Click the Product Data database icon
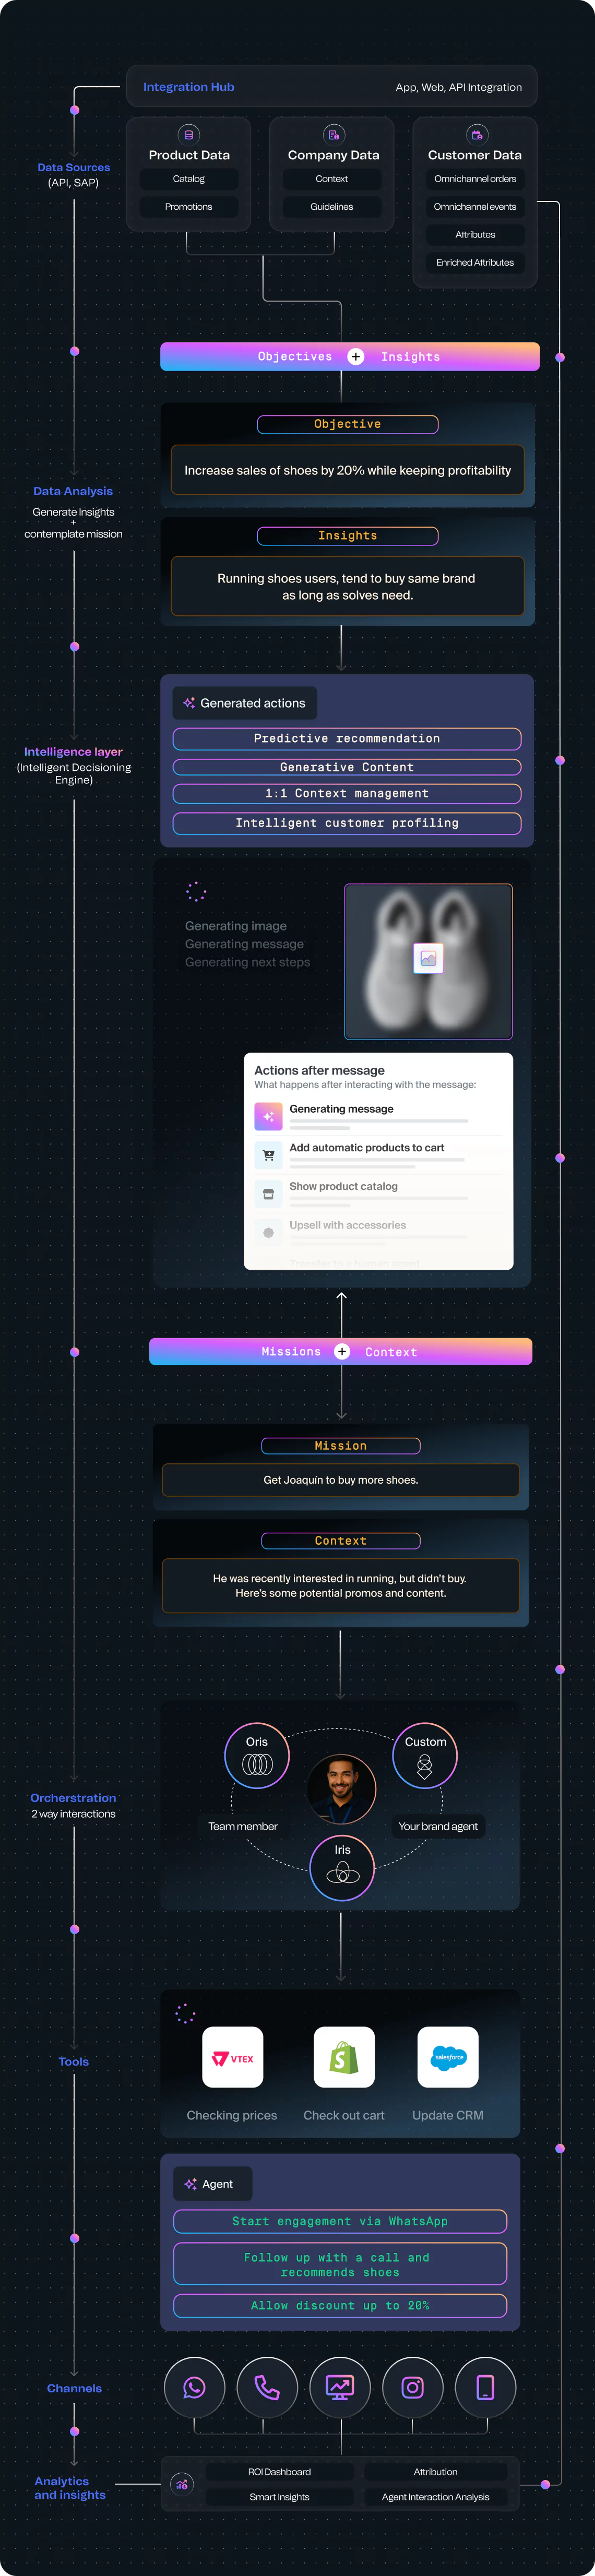595x2576 pixels. (189, 135)
